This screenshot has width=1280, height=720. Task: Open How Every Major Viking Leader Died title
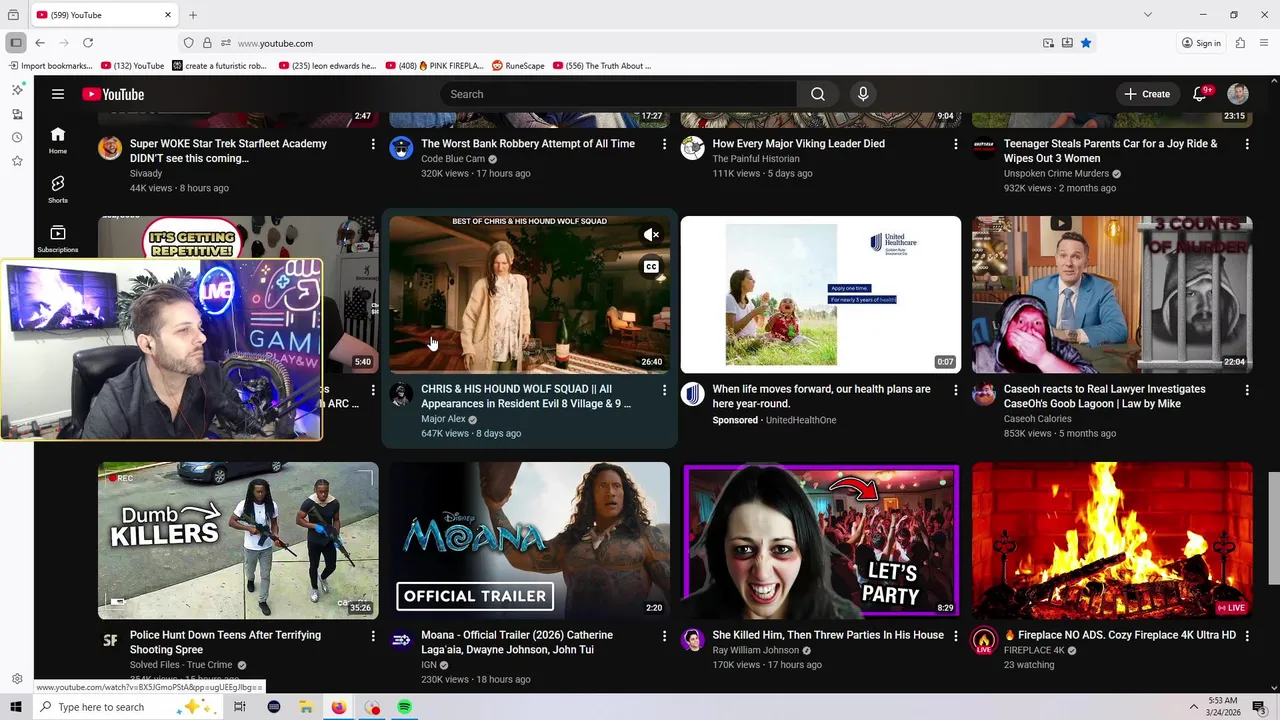799,144
